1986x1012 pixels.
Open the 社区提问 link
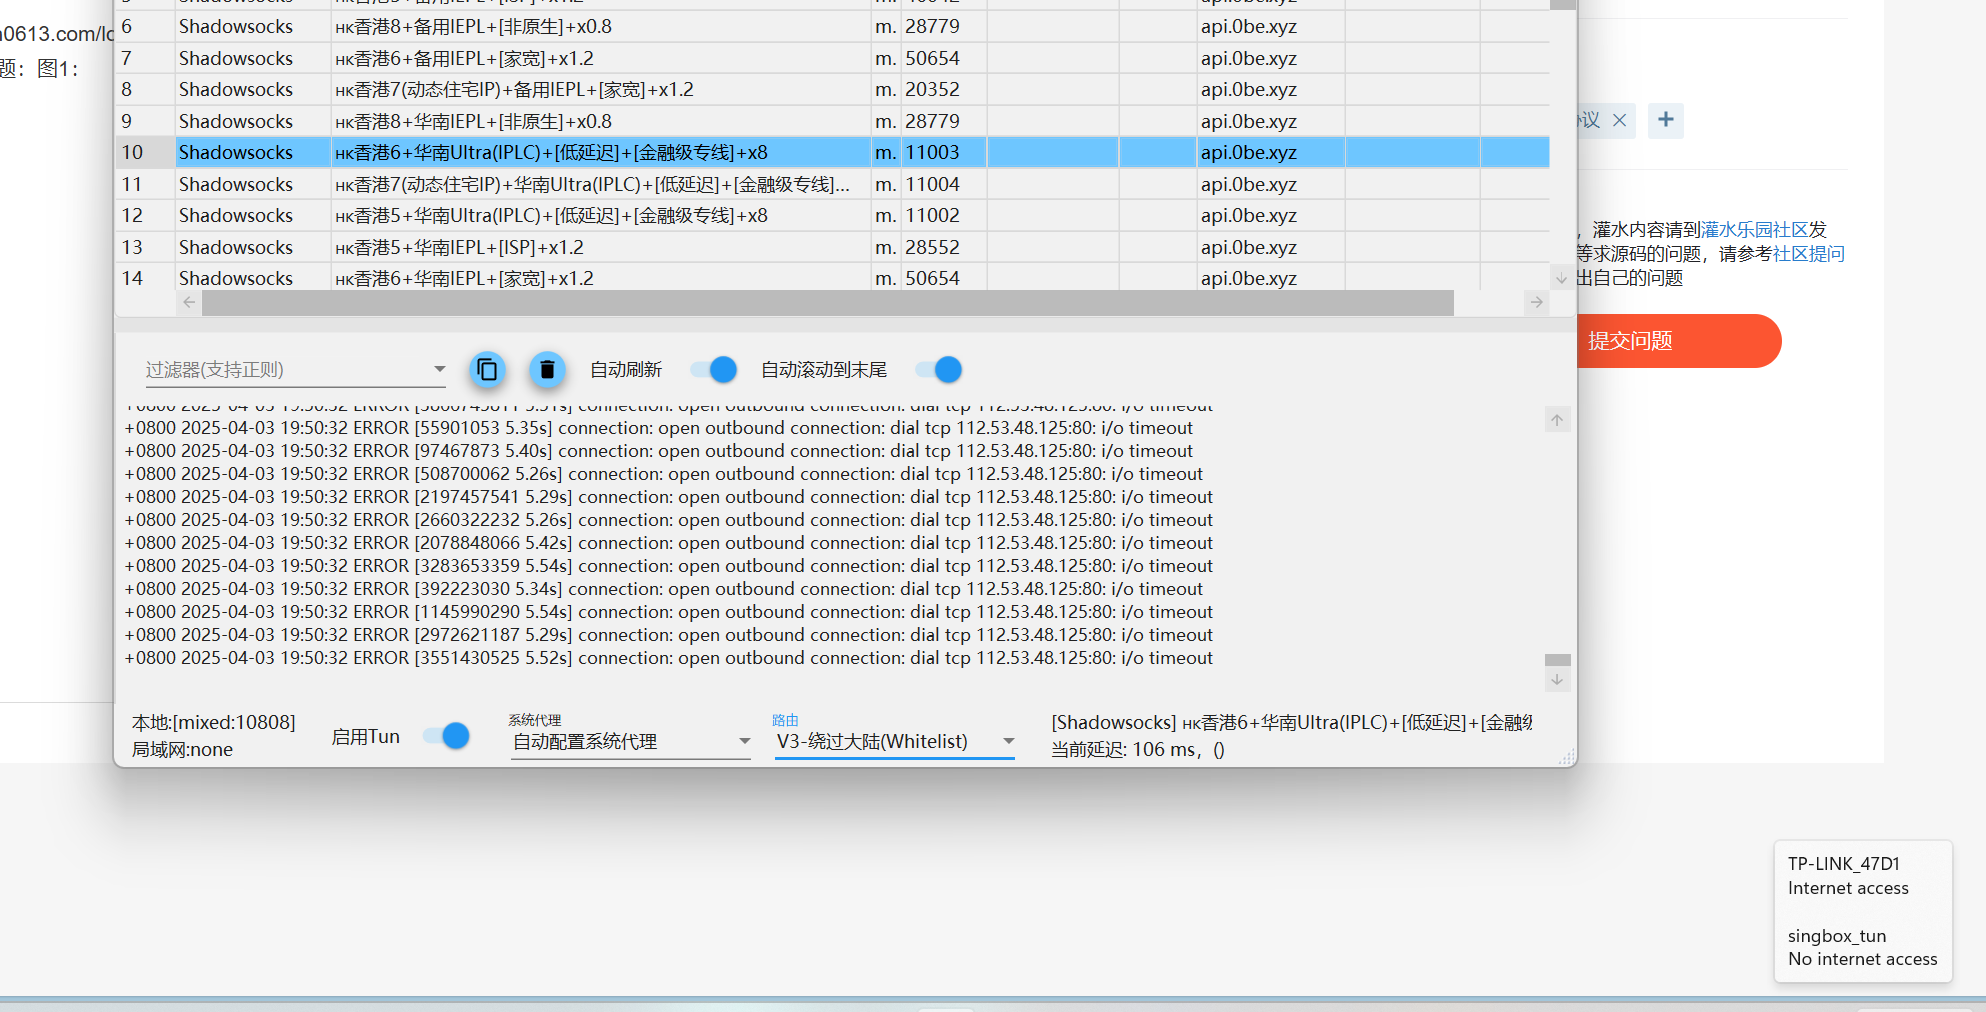(x=1808, y=254)
